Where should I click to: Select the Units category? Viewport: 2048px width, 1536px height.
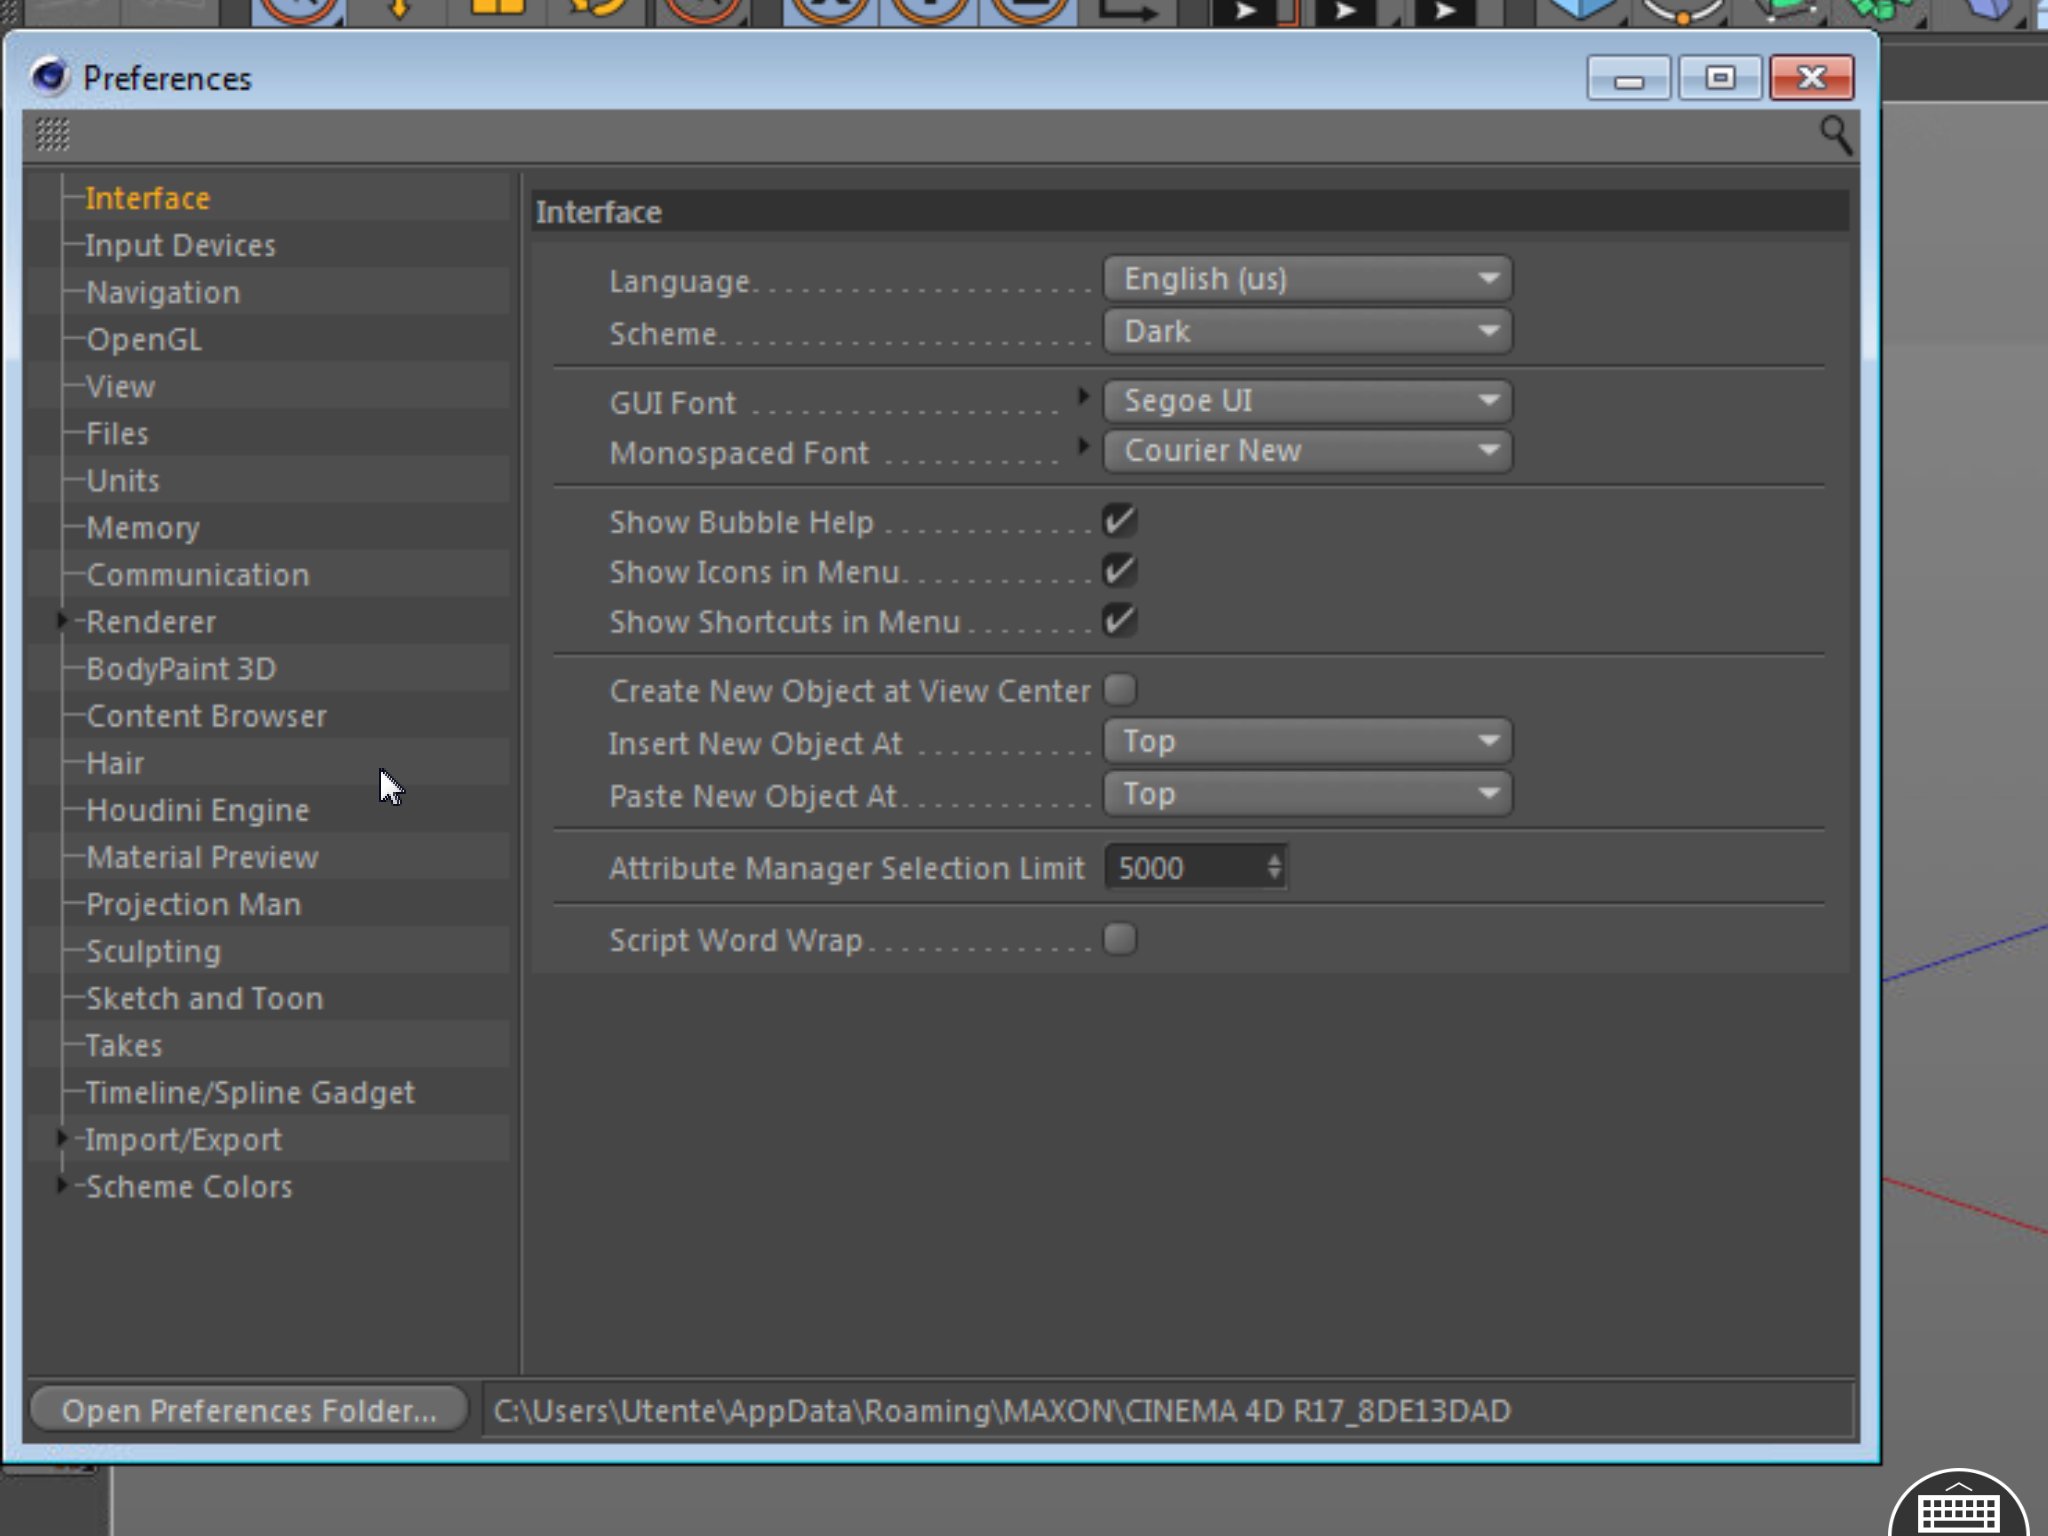pos(123,480)
